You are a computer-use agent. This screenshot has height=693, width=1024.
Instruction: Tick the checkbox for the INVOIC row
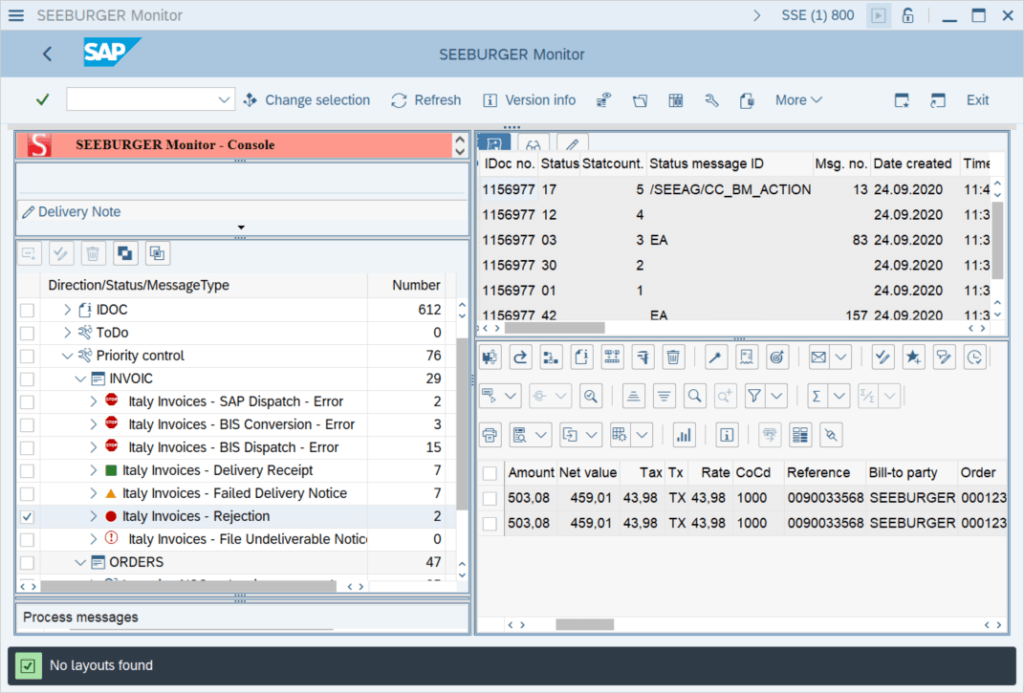27,379
